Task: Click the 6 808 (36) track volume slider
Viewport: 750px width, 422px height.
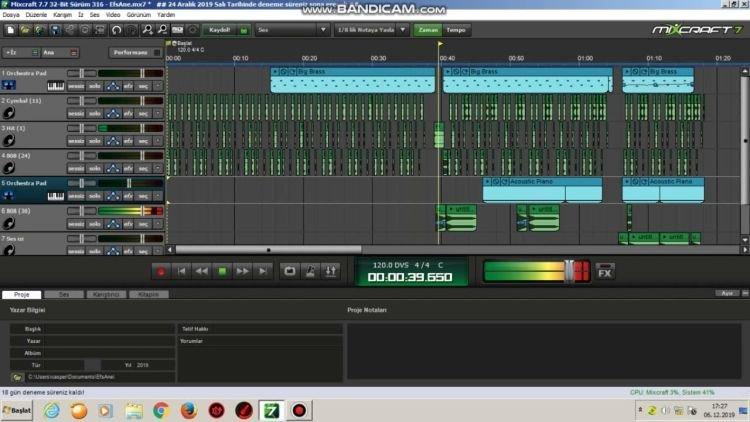Action: pos(142,211)
